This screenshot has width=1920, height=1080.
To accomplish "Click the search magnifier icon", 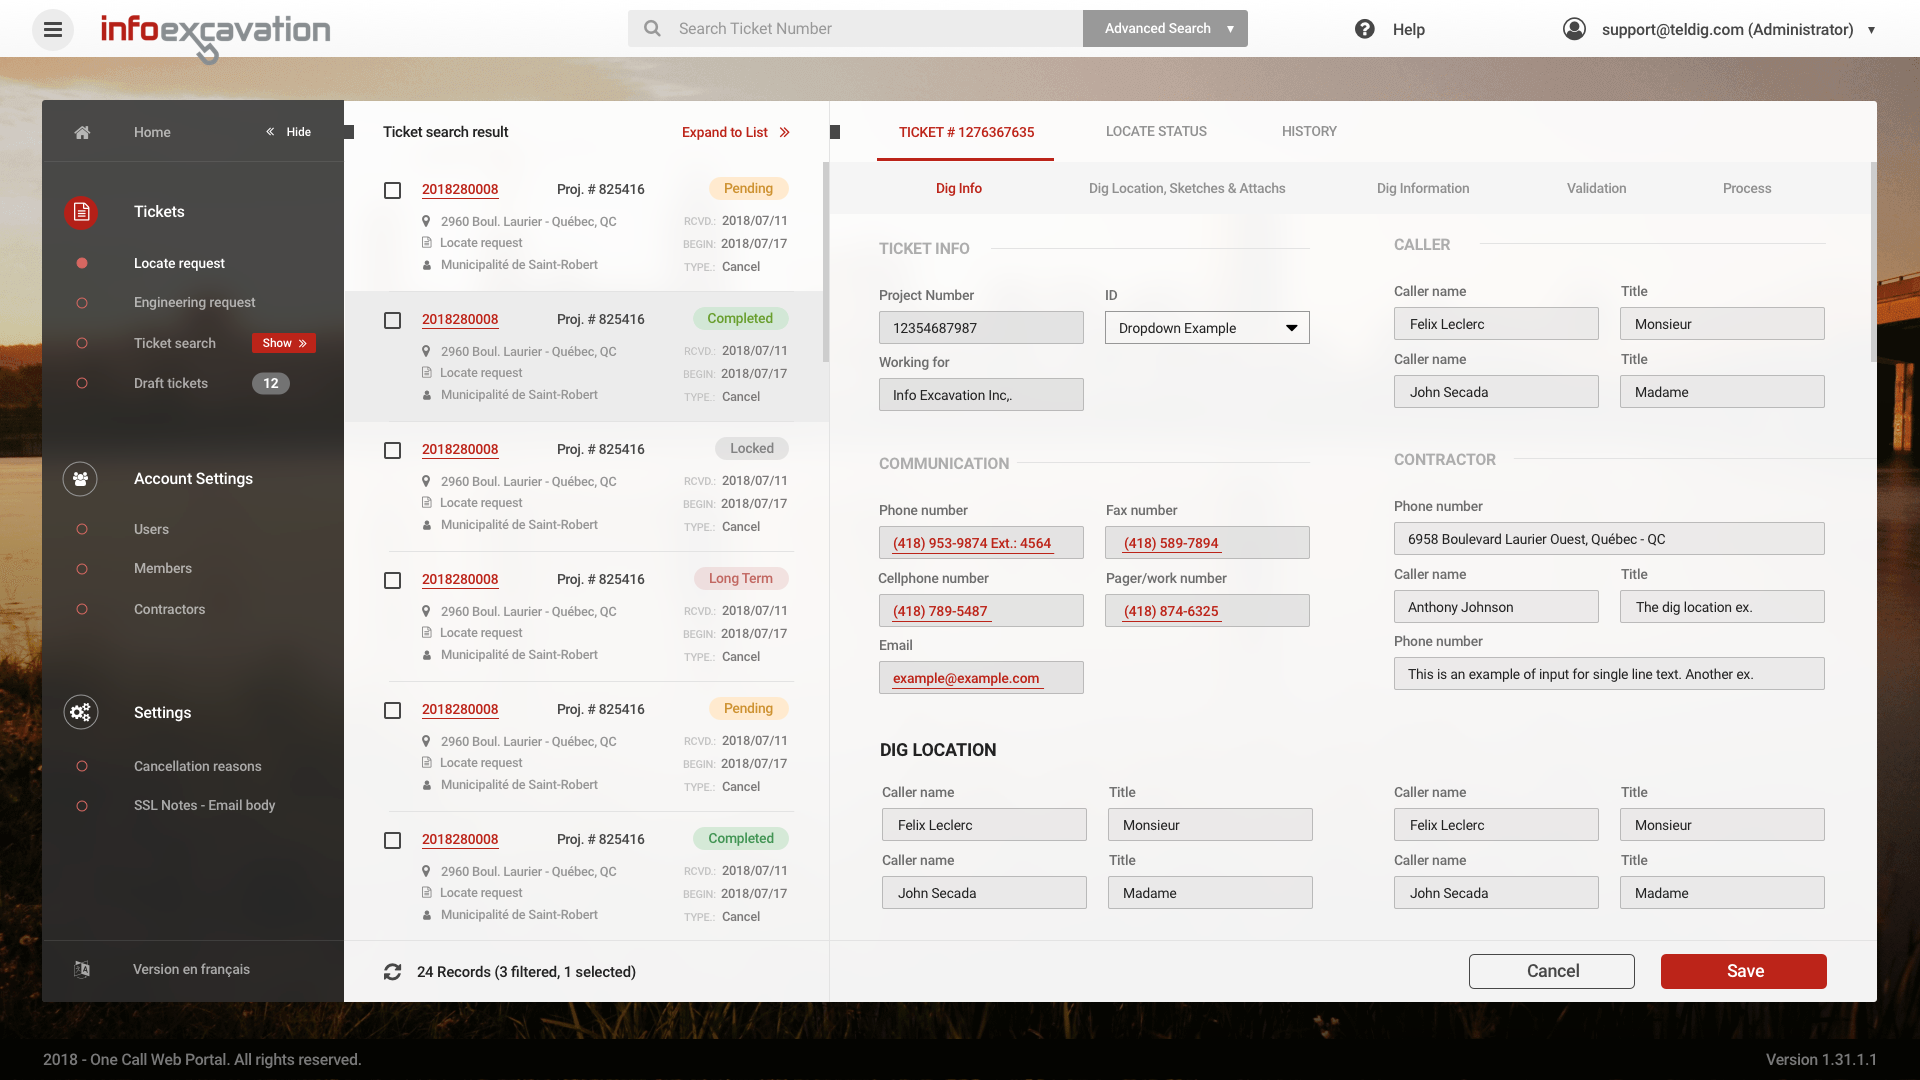I will 652,29.
